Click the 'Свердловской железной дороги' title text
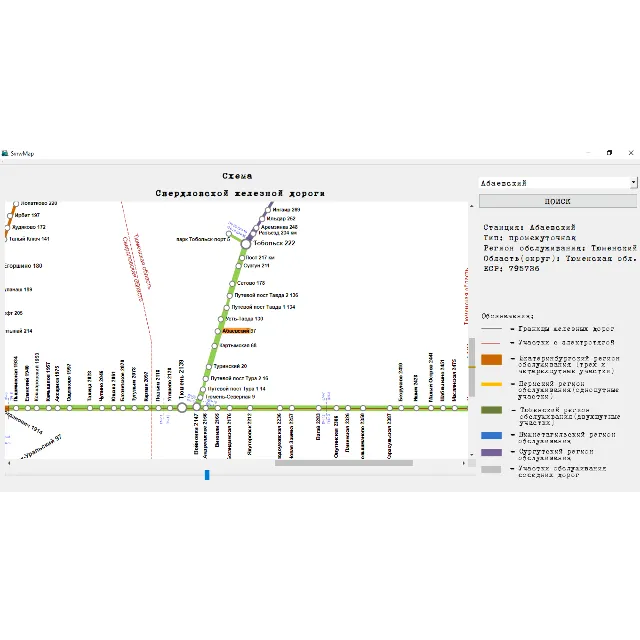This screenshot has height=640, width=640. pos(240,193)
